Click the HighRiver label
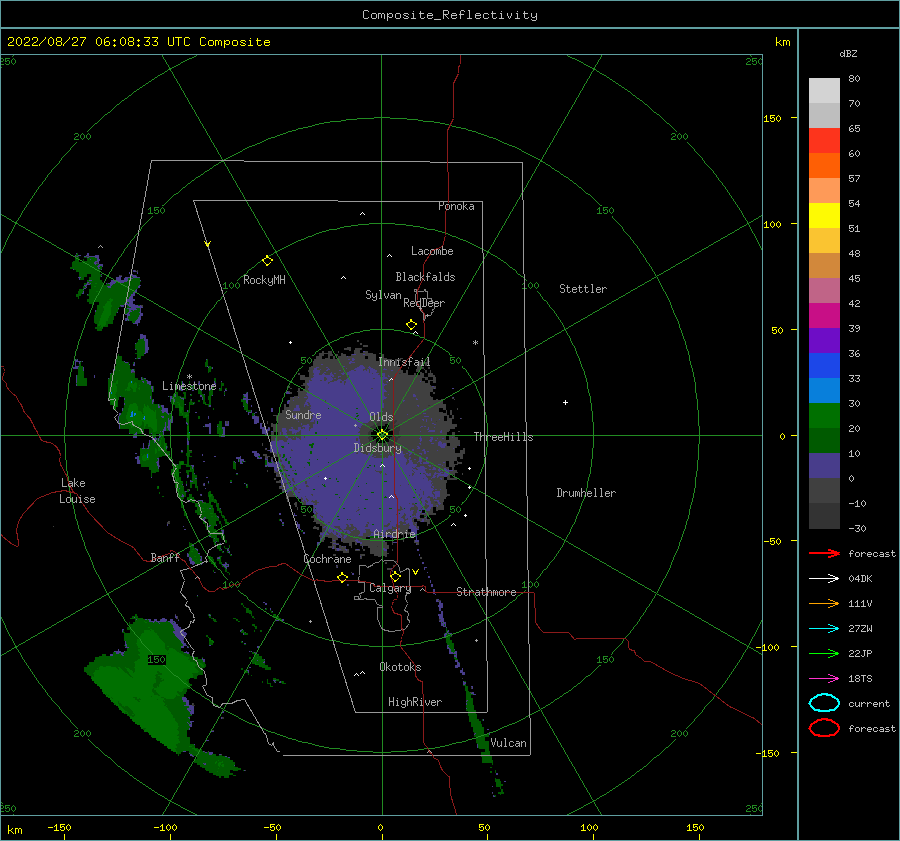The width and height of the screenshot is (900, 841). click(415, 702)
